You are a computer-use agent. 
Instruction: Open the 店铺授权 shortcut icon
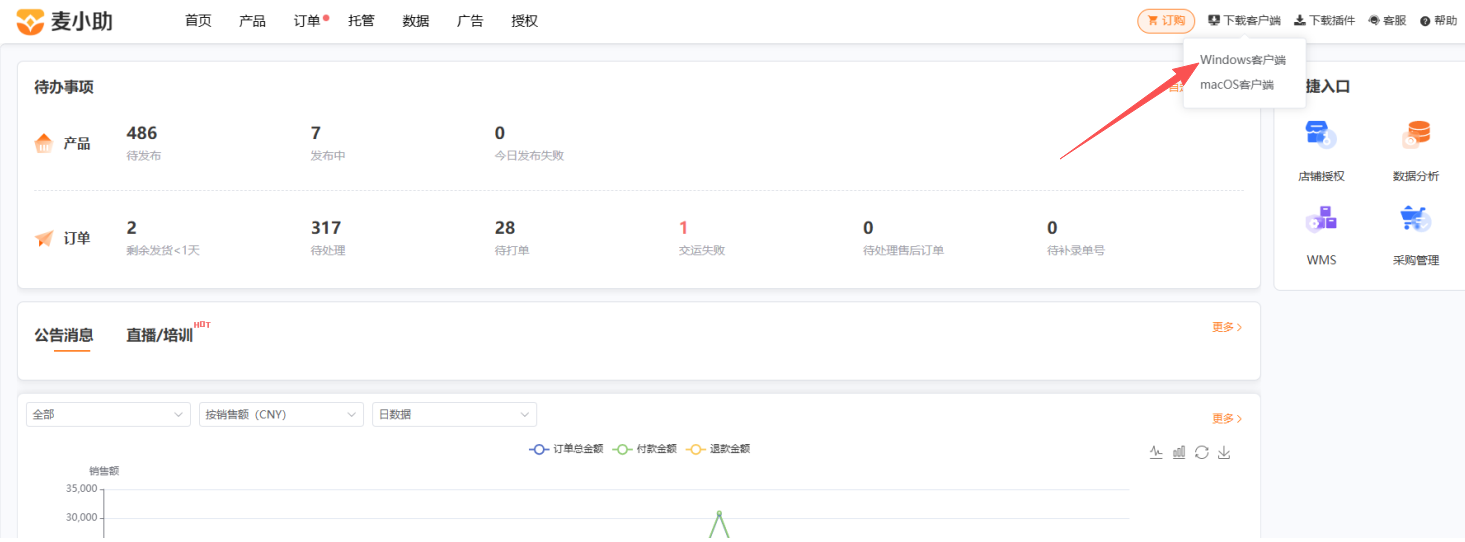[1321, 135]
